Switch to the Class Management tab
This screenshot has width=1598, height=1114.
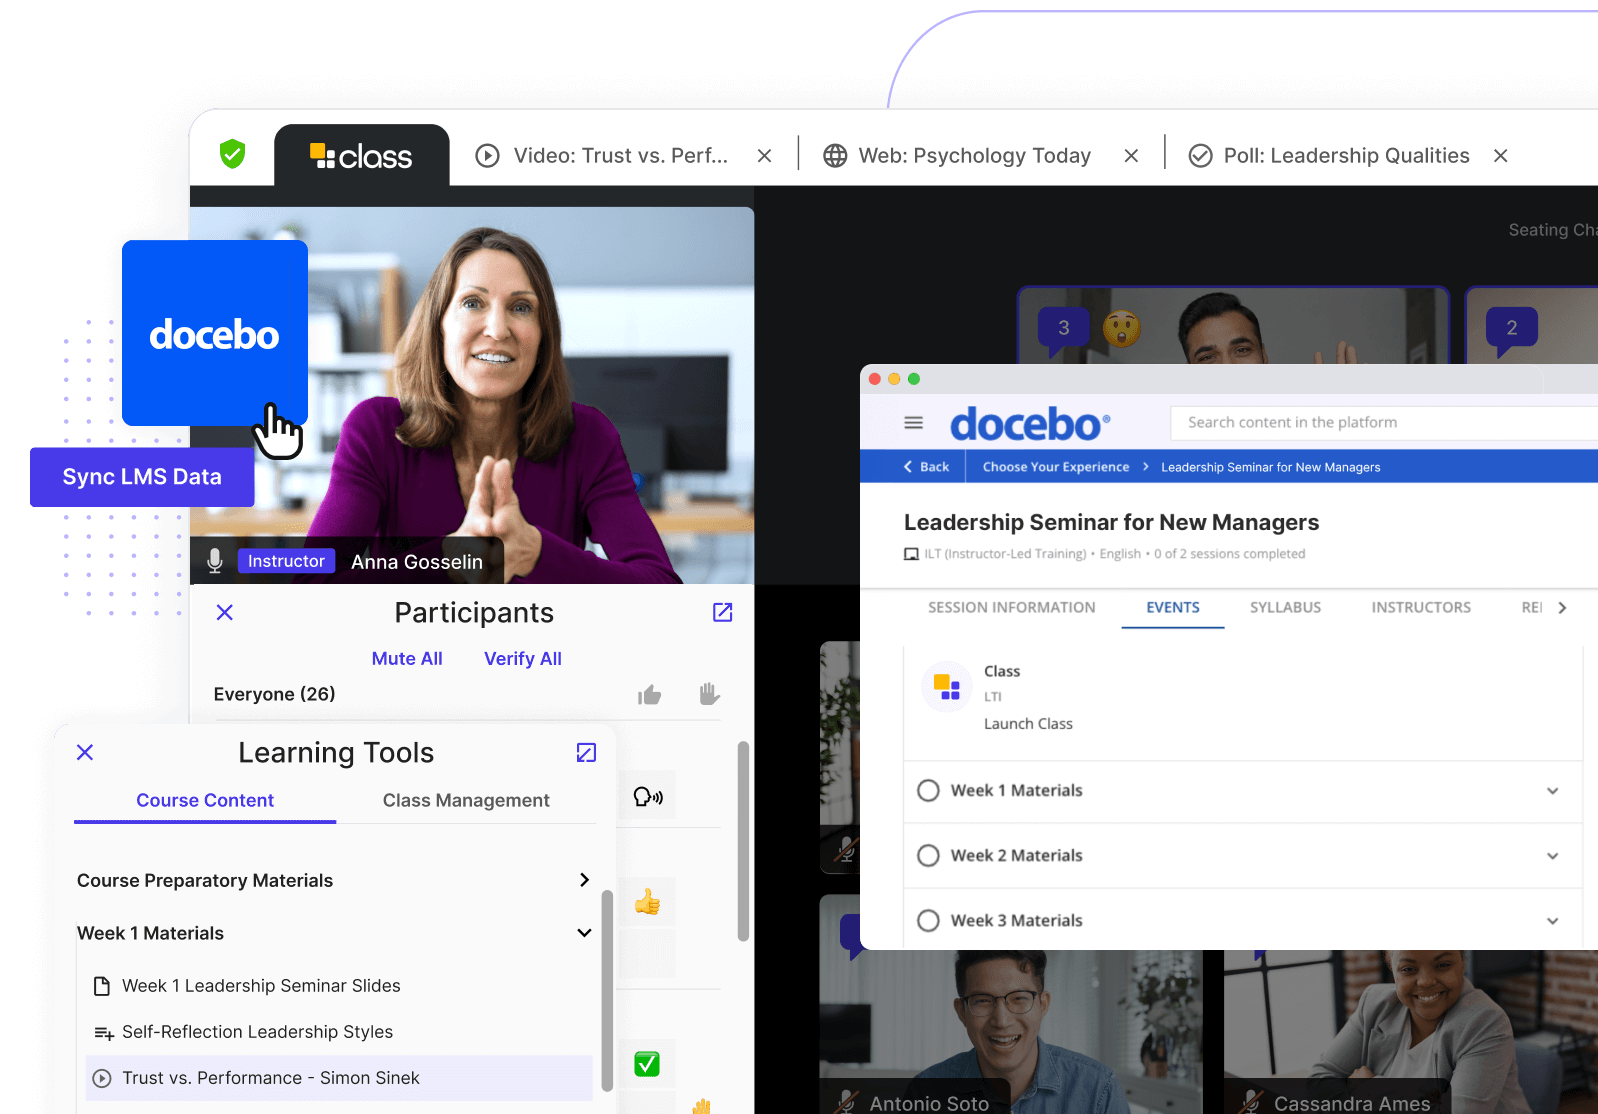(466, 800)
